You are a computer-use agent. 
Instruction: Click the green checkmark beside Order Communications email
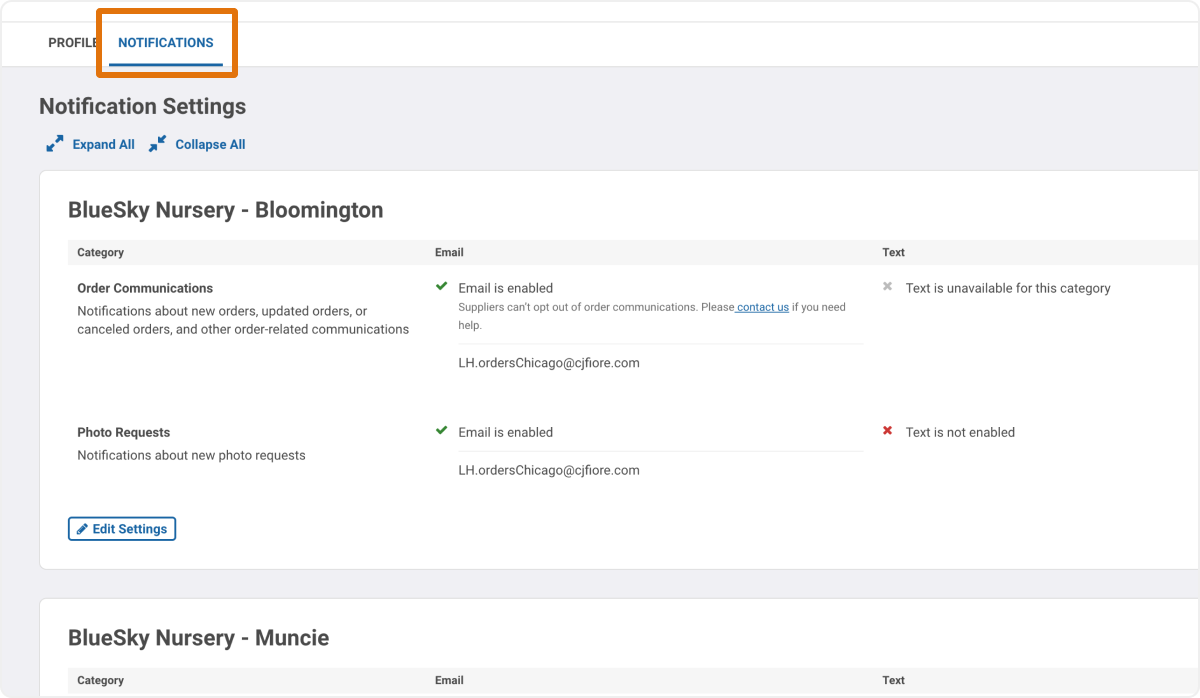pos(441,287)
